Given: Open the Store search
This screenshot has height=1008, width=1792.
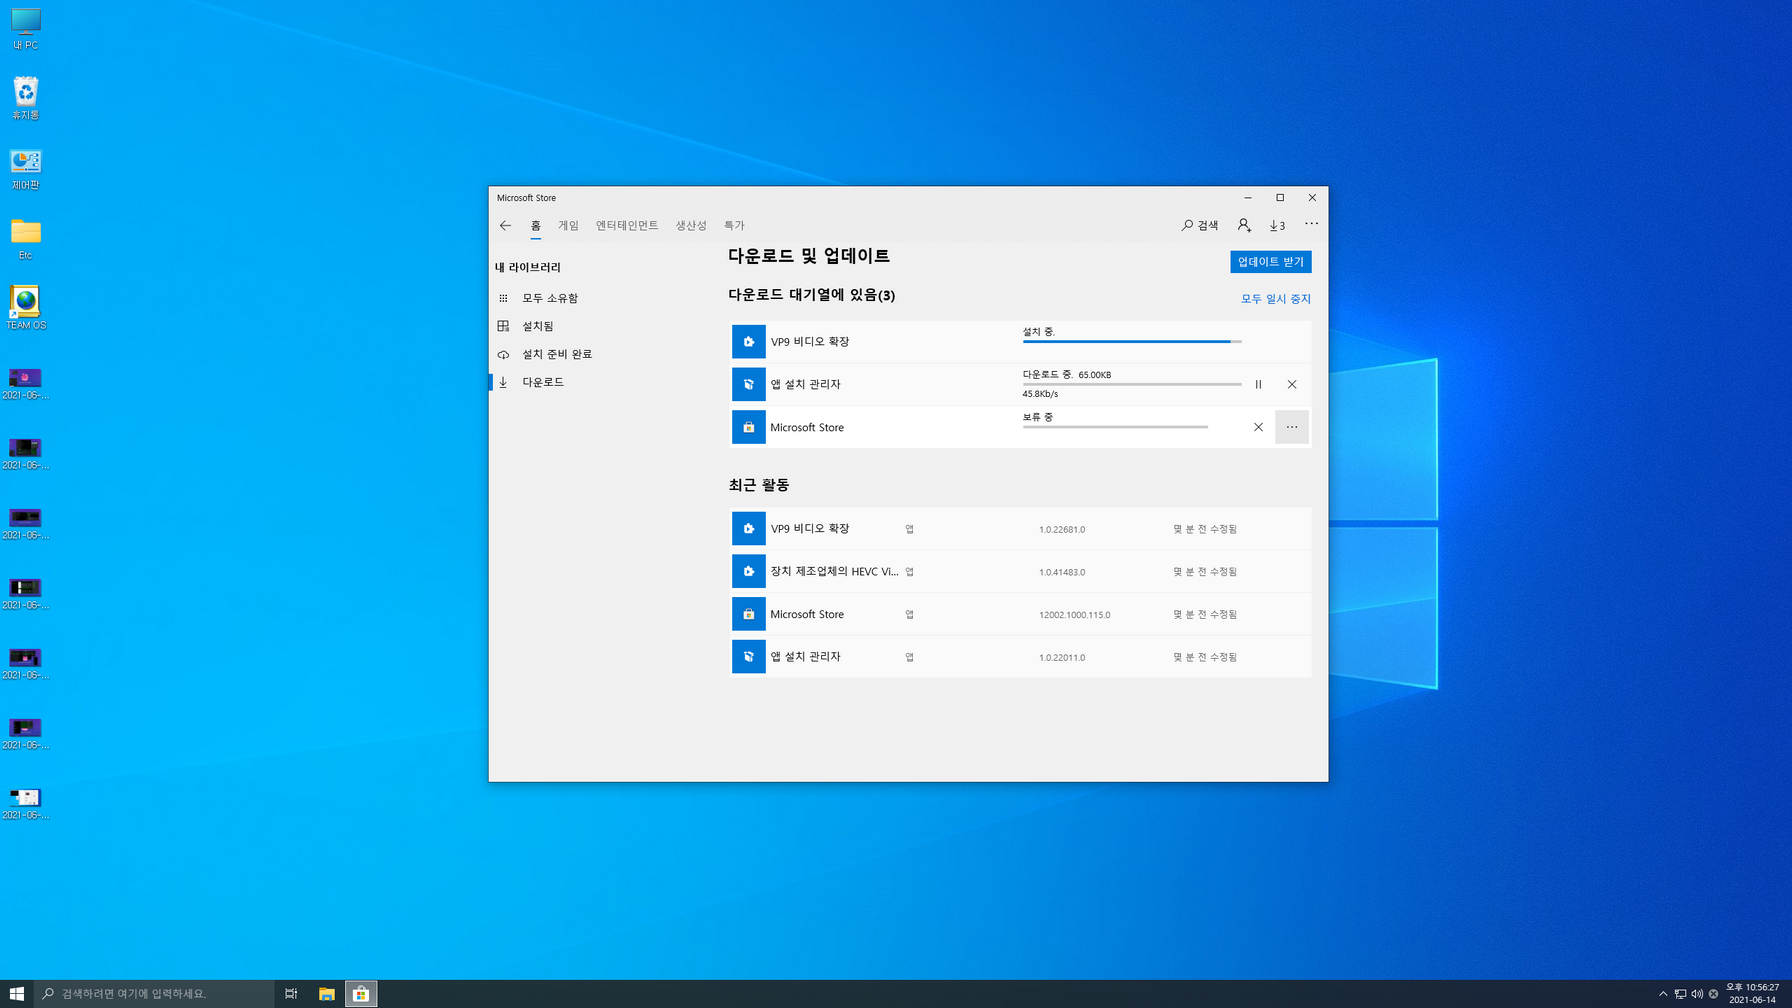Looking at the screenshot, I should coord(1200,226).
